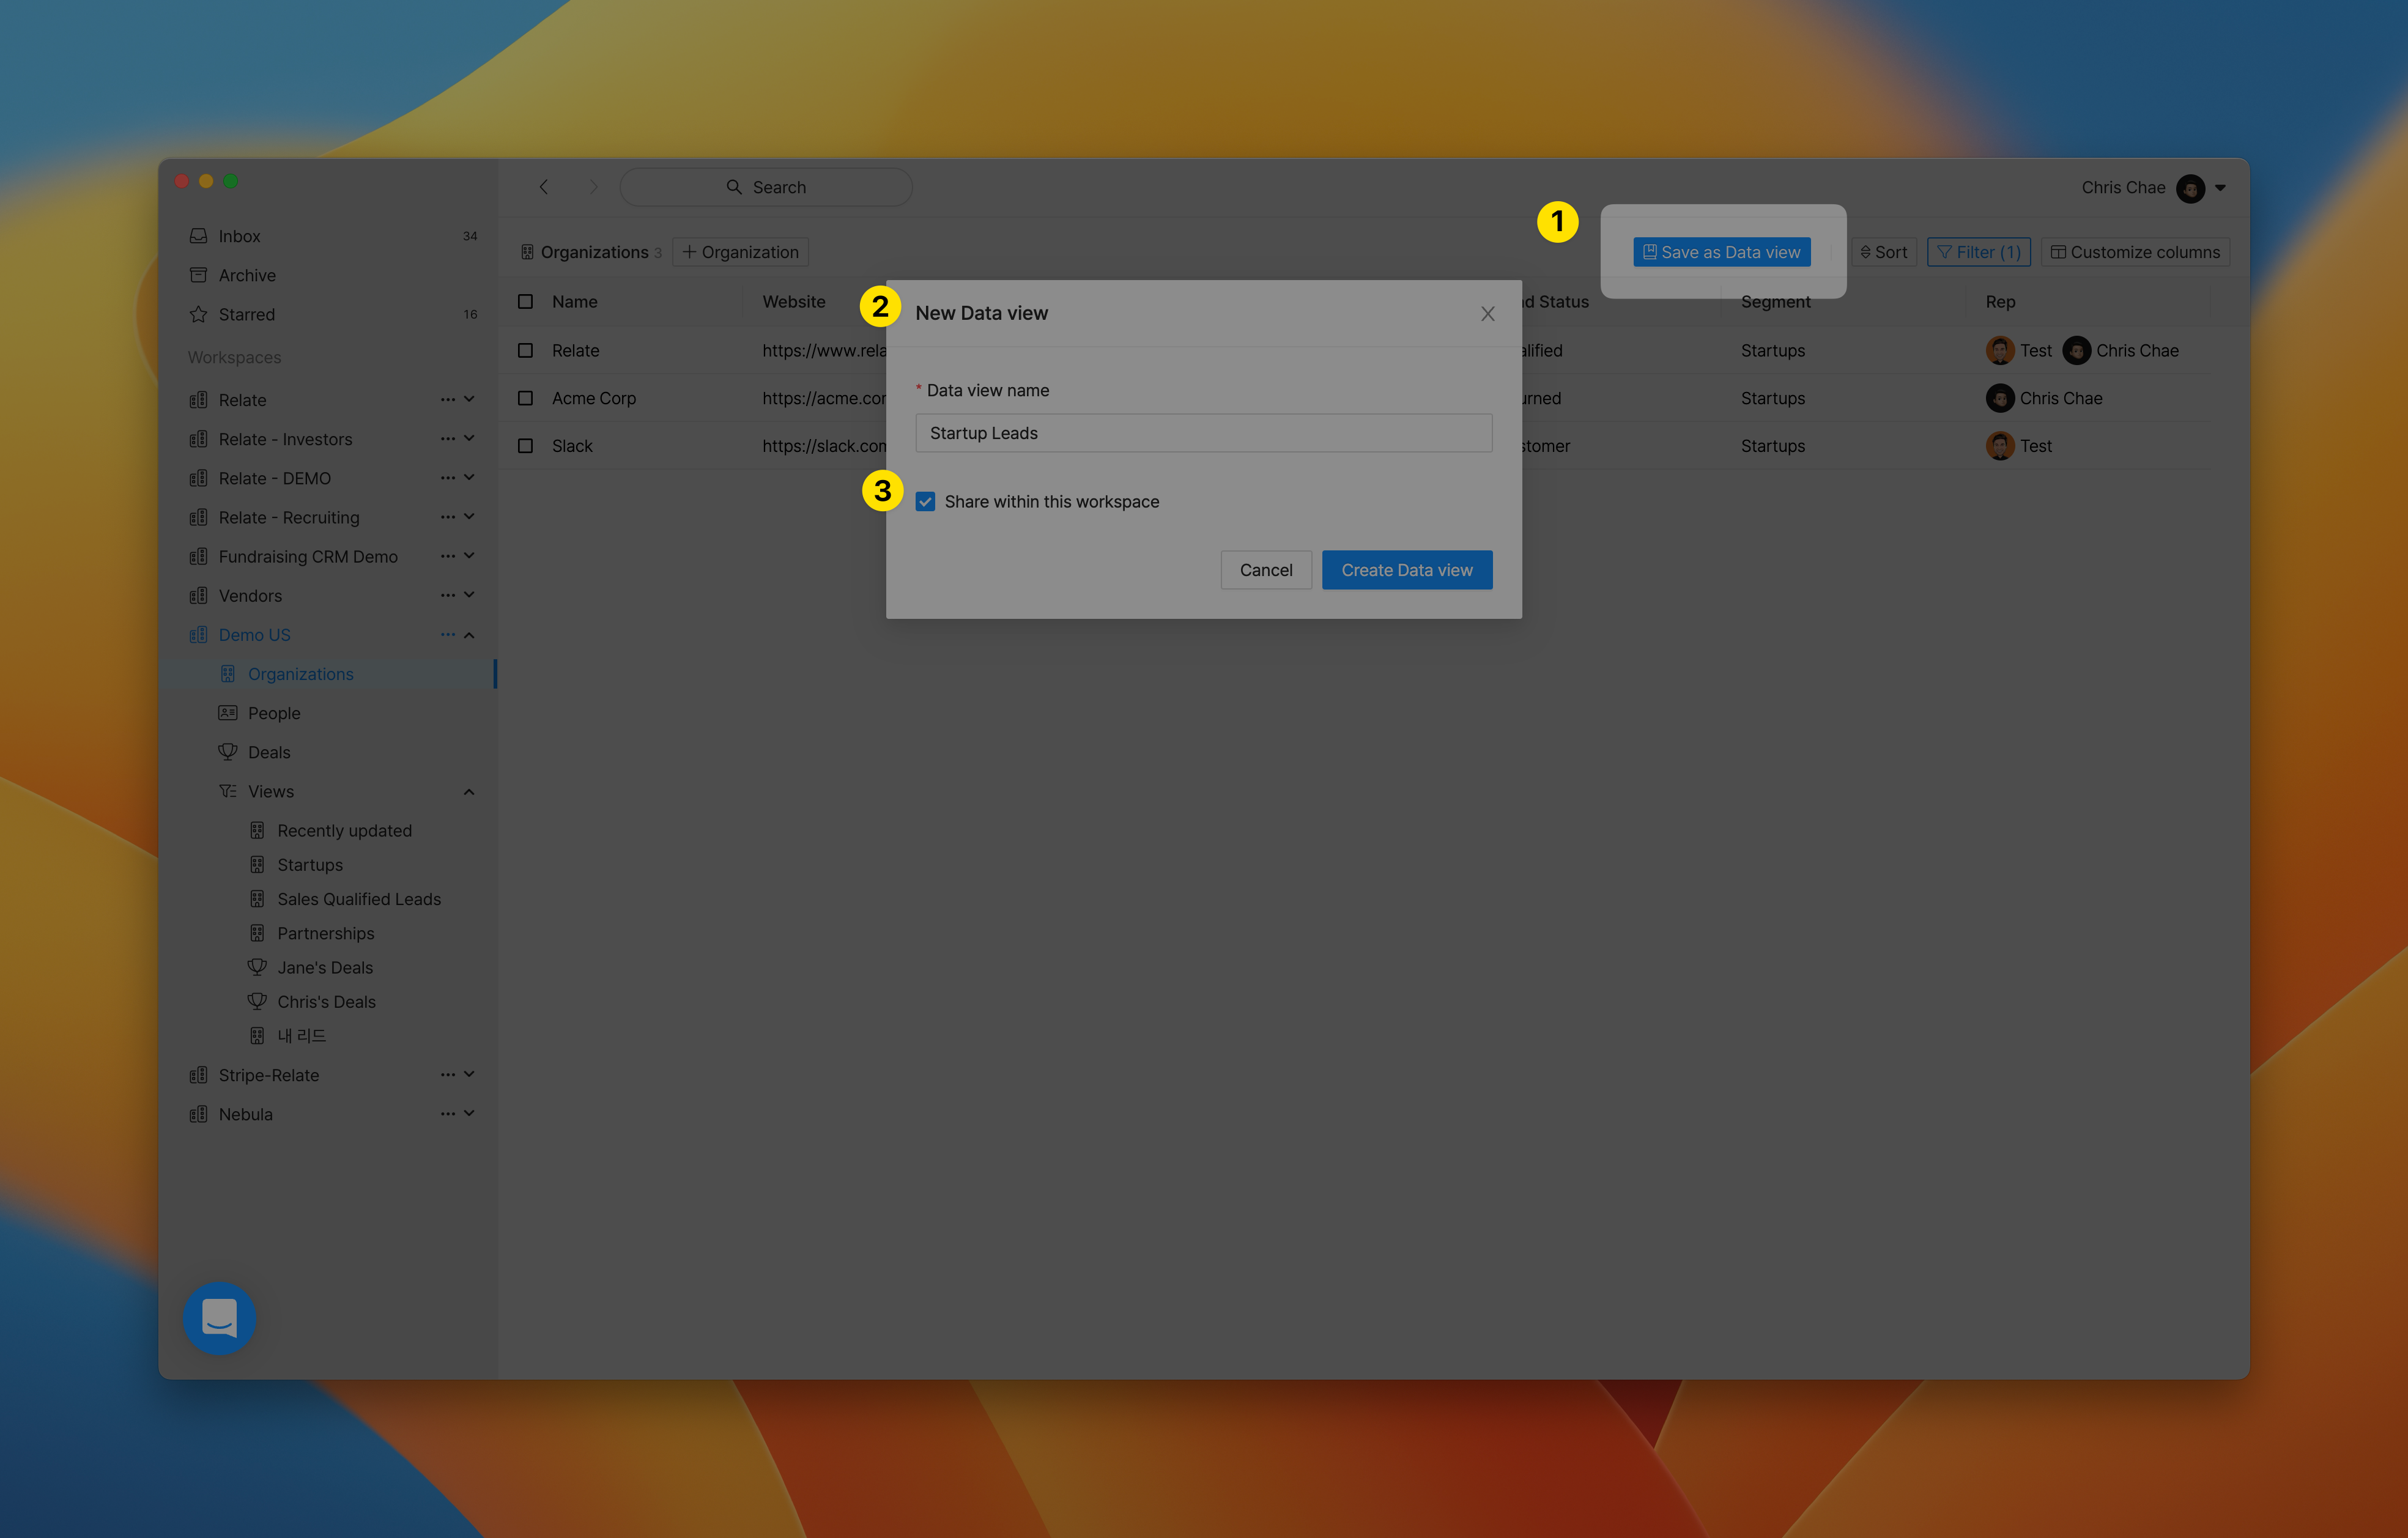This screenshot has height=1538, width=2408.
Task: Open the Partnerships view
Action: tap(325, 933)
